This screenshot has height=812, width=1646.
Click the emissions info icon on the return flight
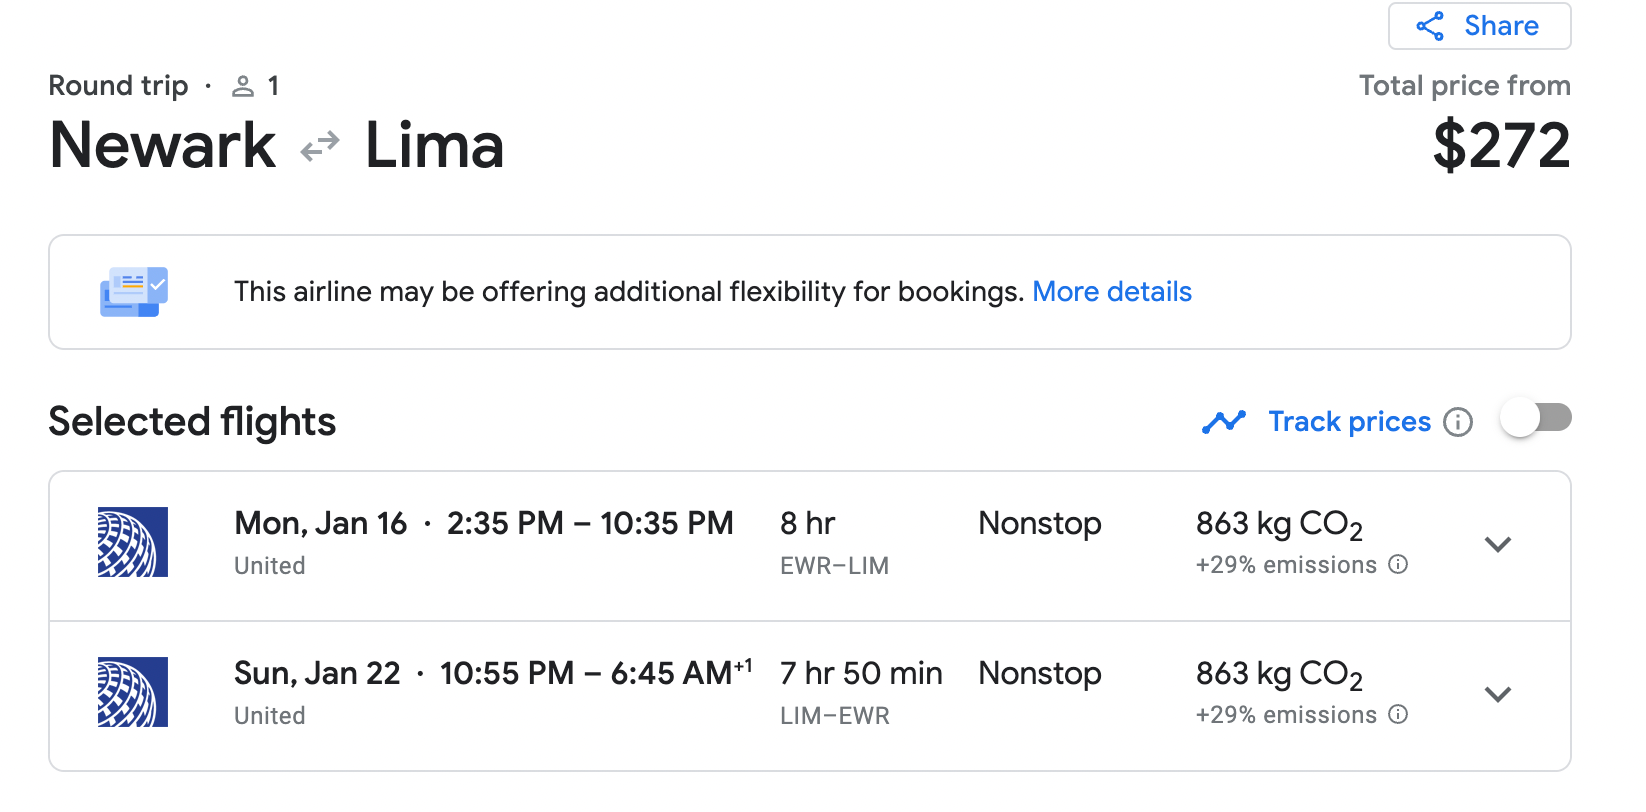(x=1399, y=714)
